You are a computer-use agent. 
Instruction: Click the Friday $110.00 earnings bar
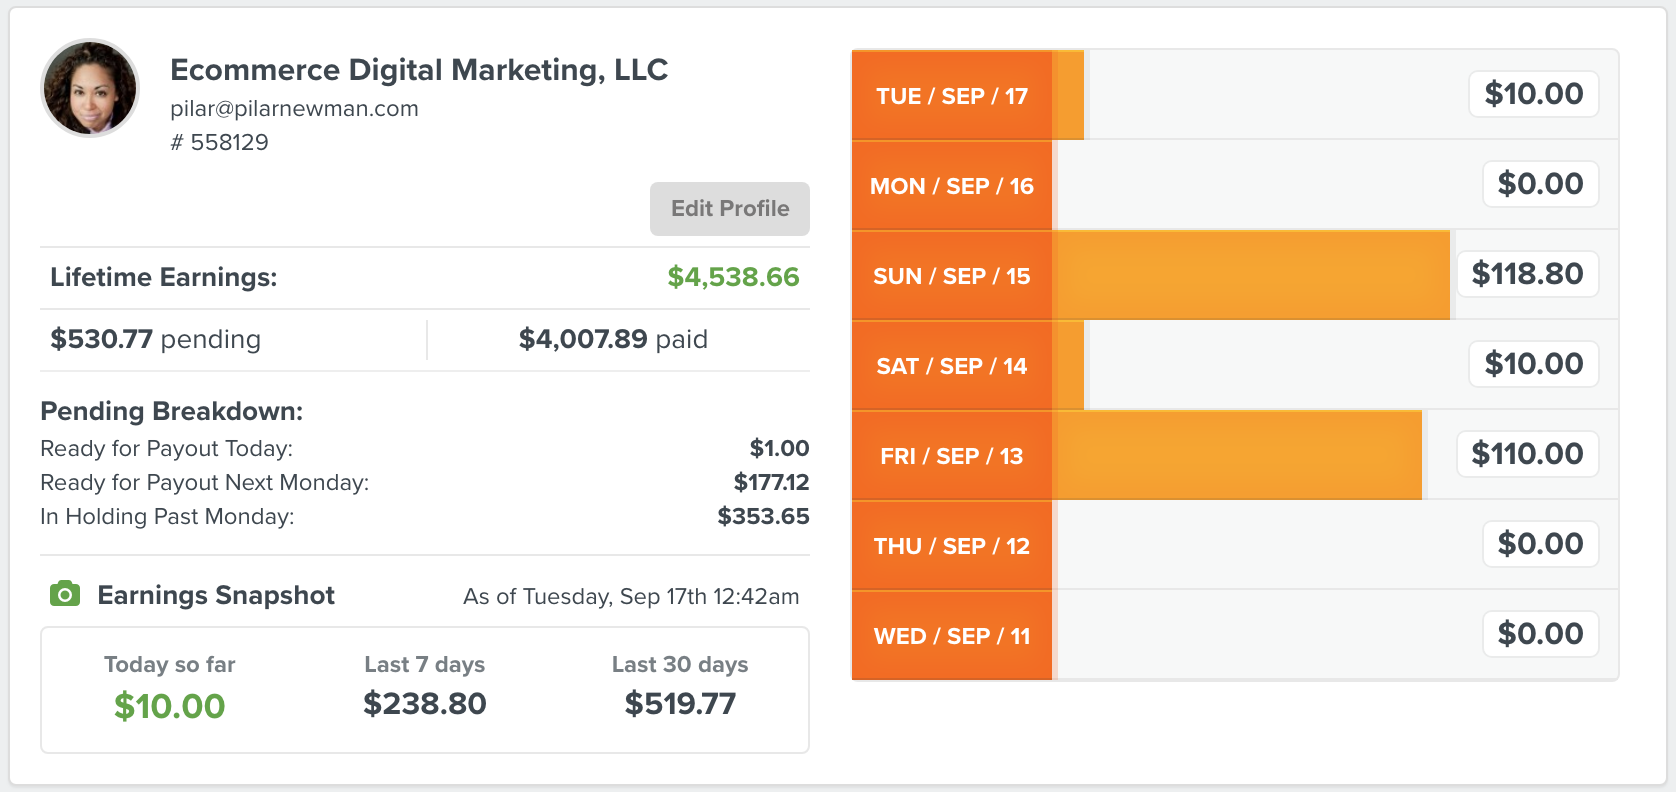(1236, 456)
